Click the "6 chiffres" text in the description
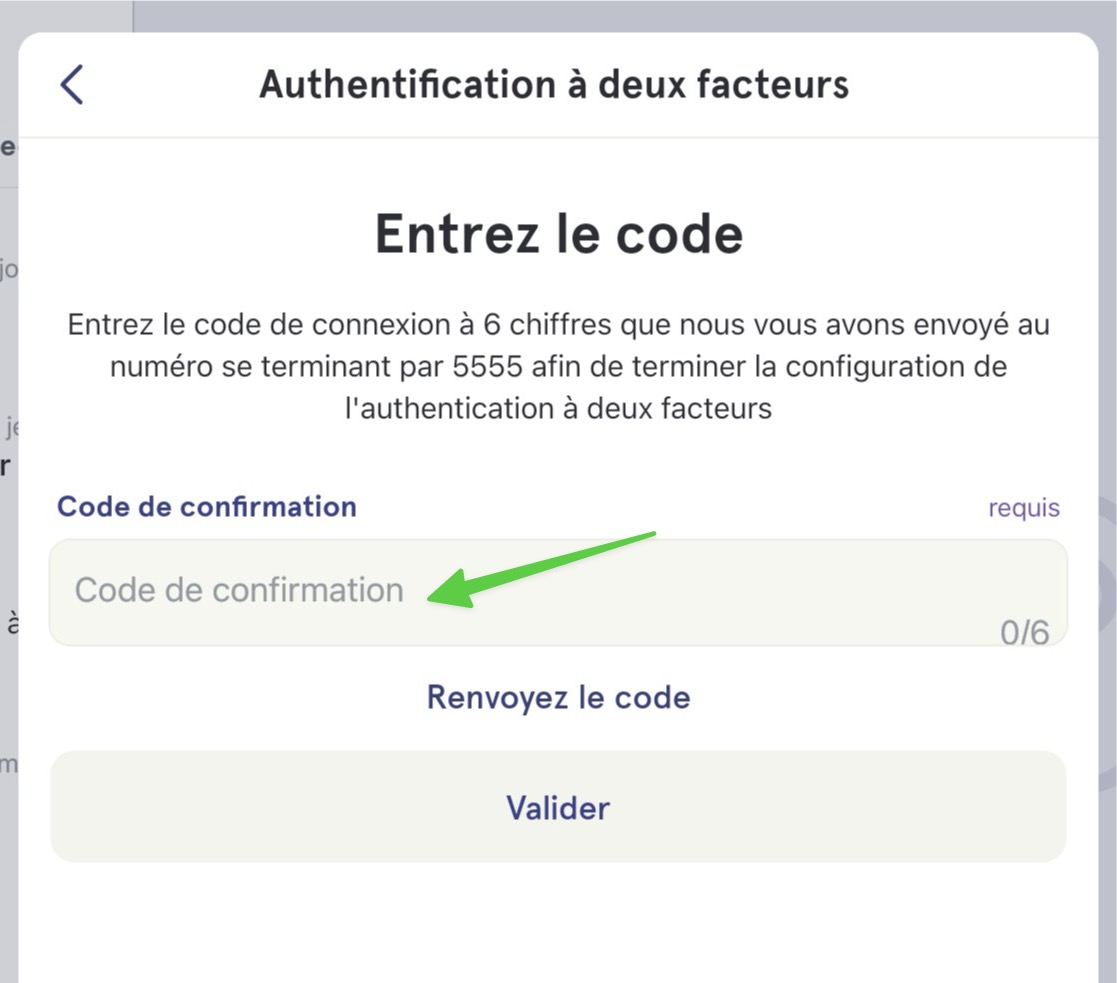This screenshot has height=983, width=1117. (547, 325)
